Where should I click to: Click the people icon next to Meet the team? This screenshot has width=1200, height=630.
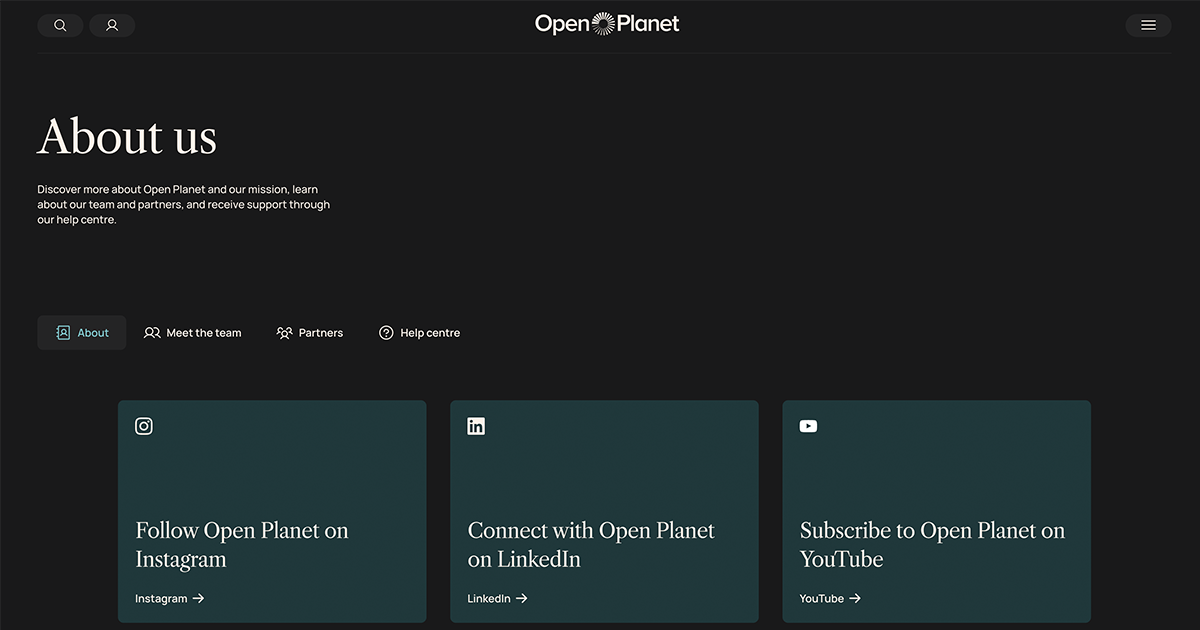click(152, 332)
